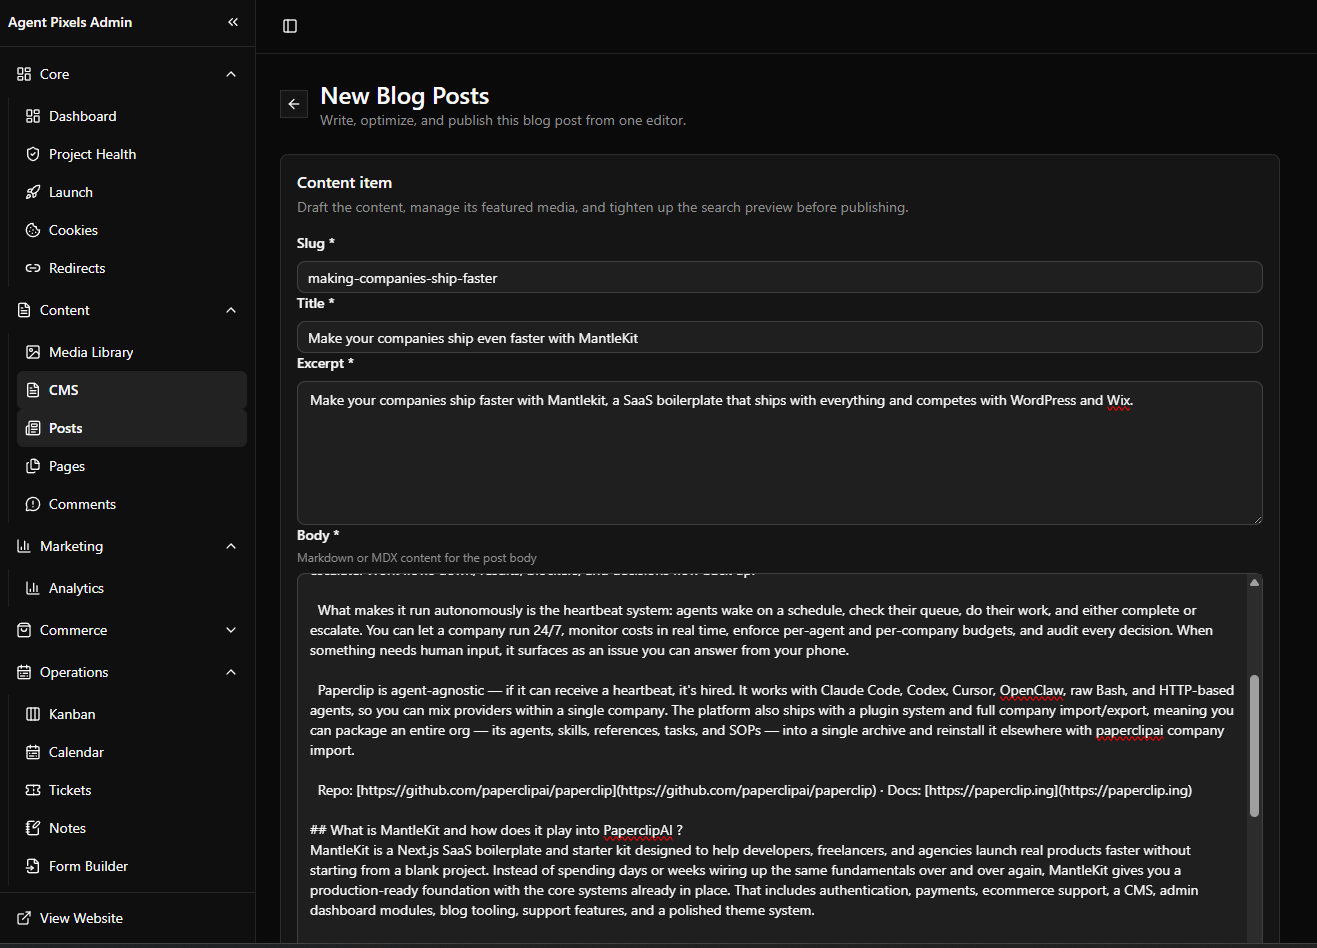Click the CMS document icon
The height and width of the screenshot is (948, 1317).
click(33, 390)
